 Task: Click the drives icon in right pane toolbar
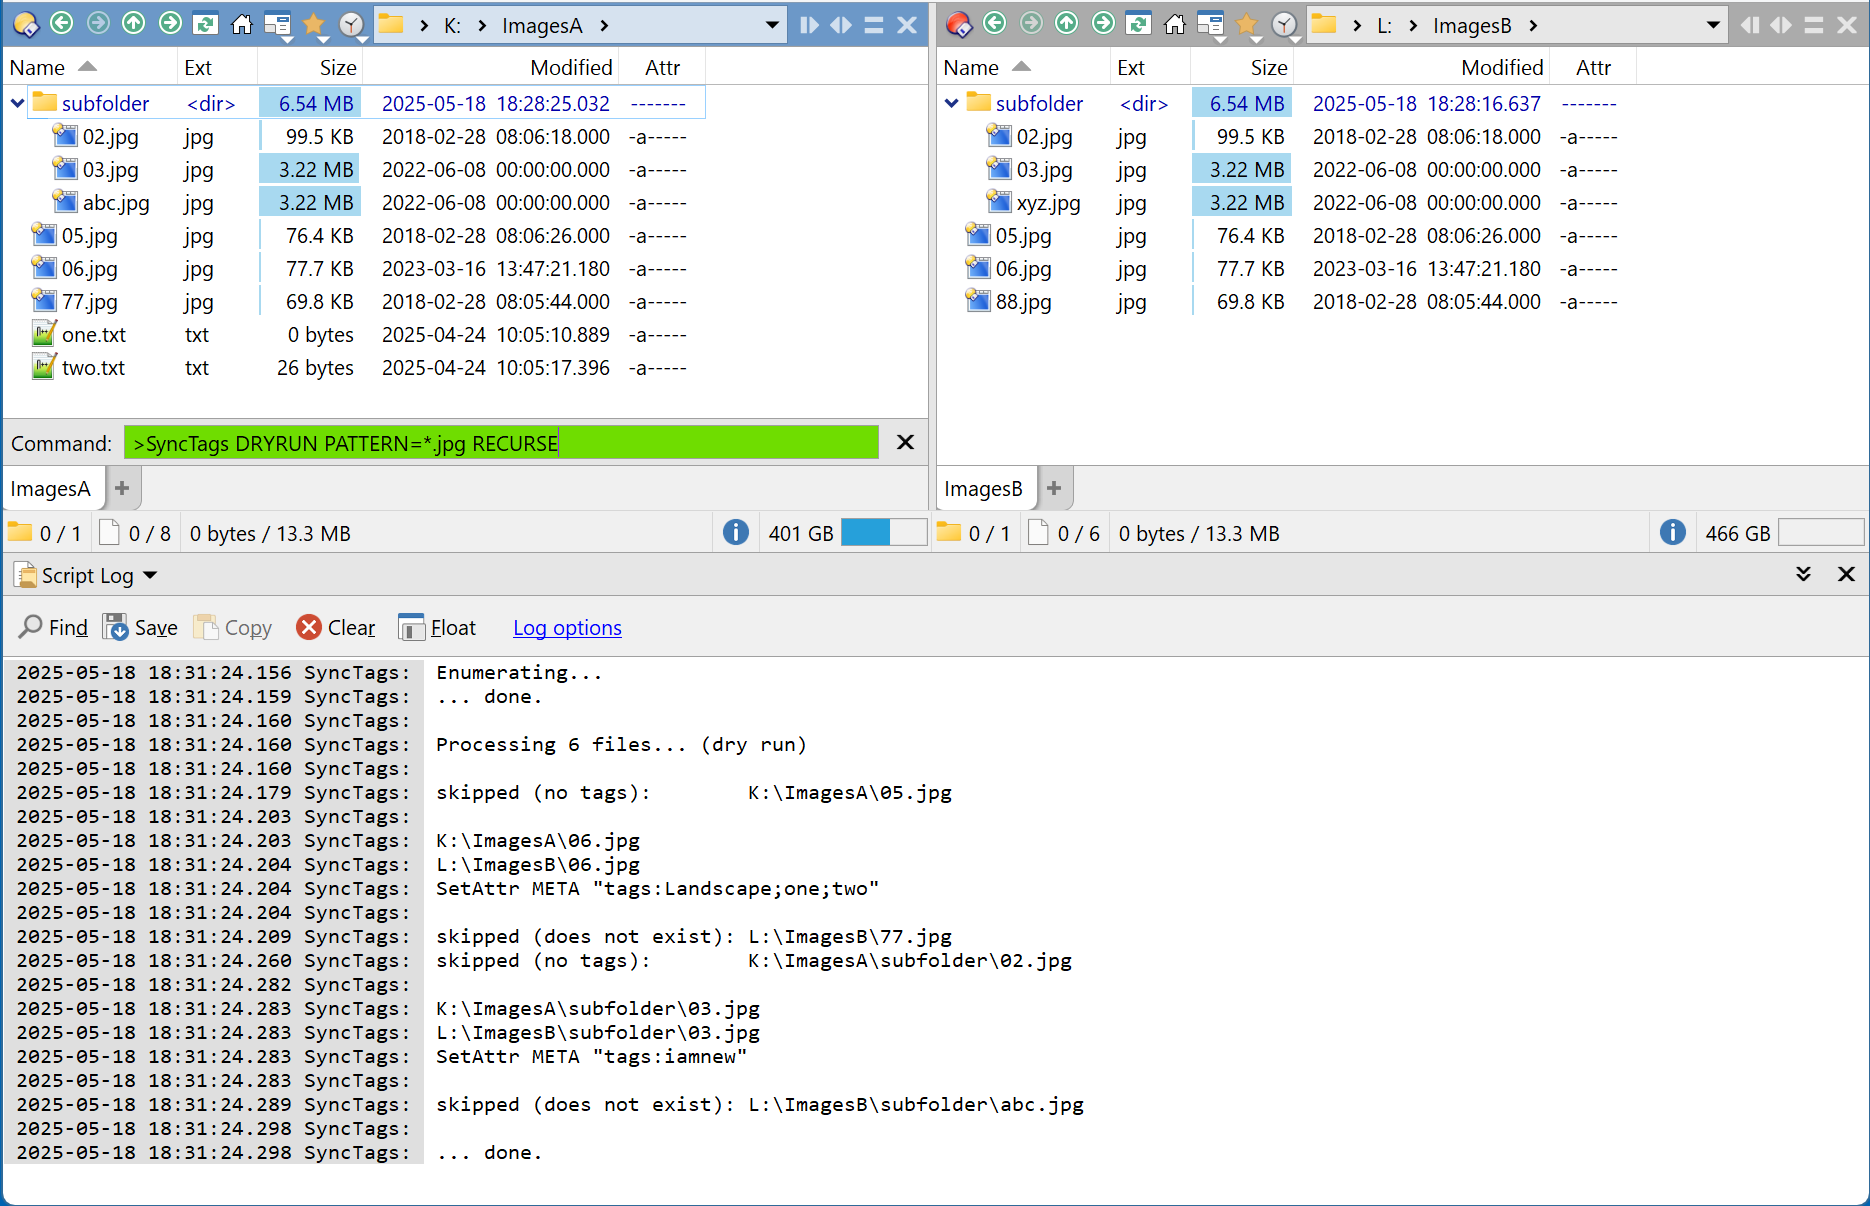(x=959, y=24)
